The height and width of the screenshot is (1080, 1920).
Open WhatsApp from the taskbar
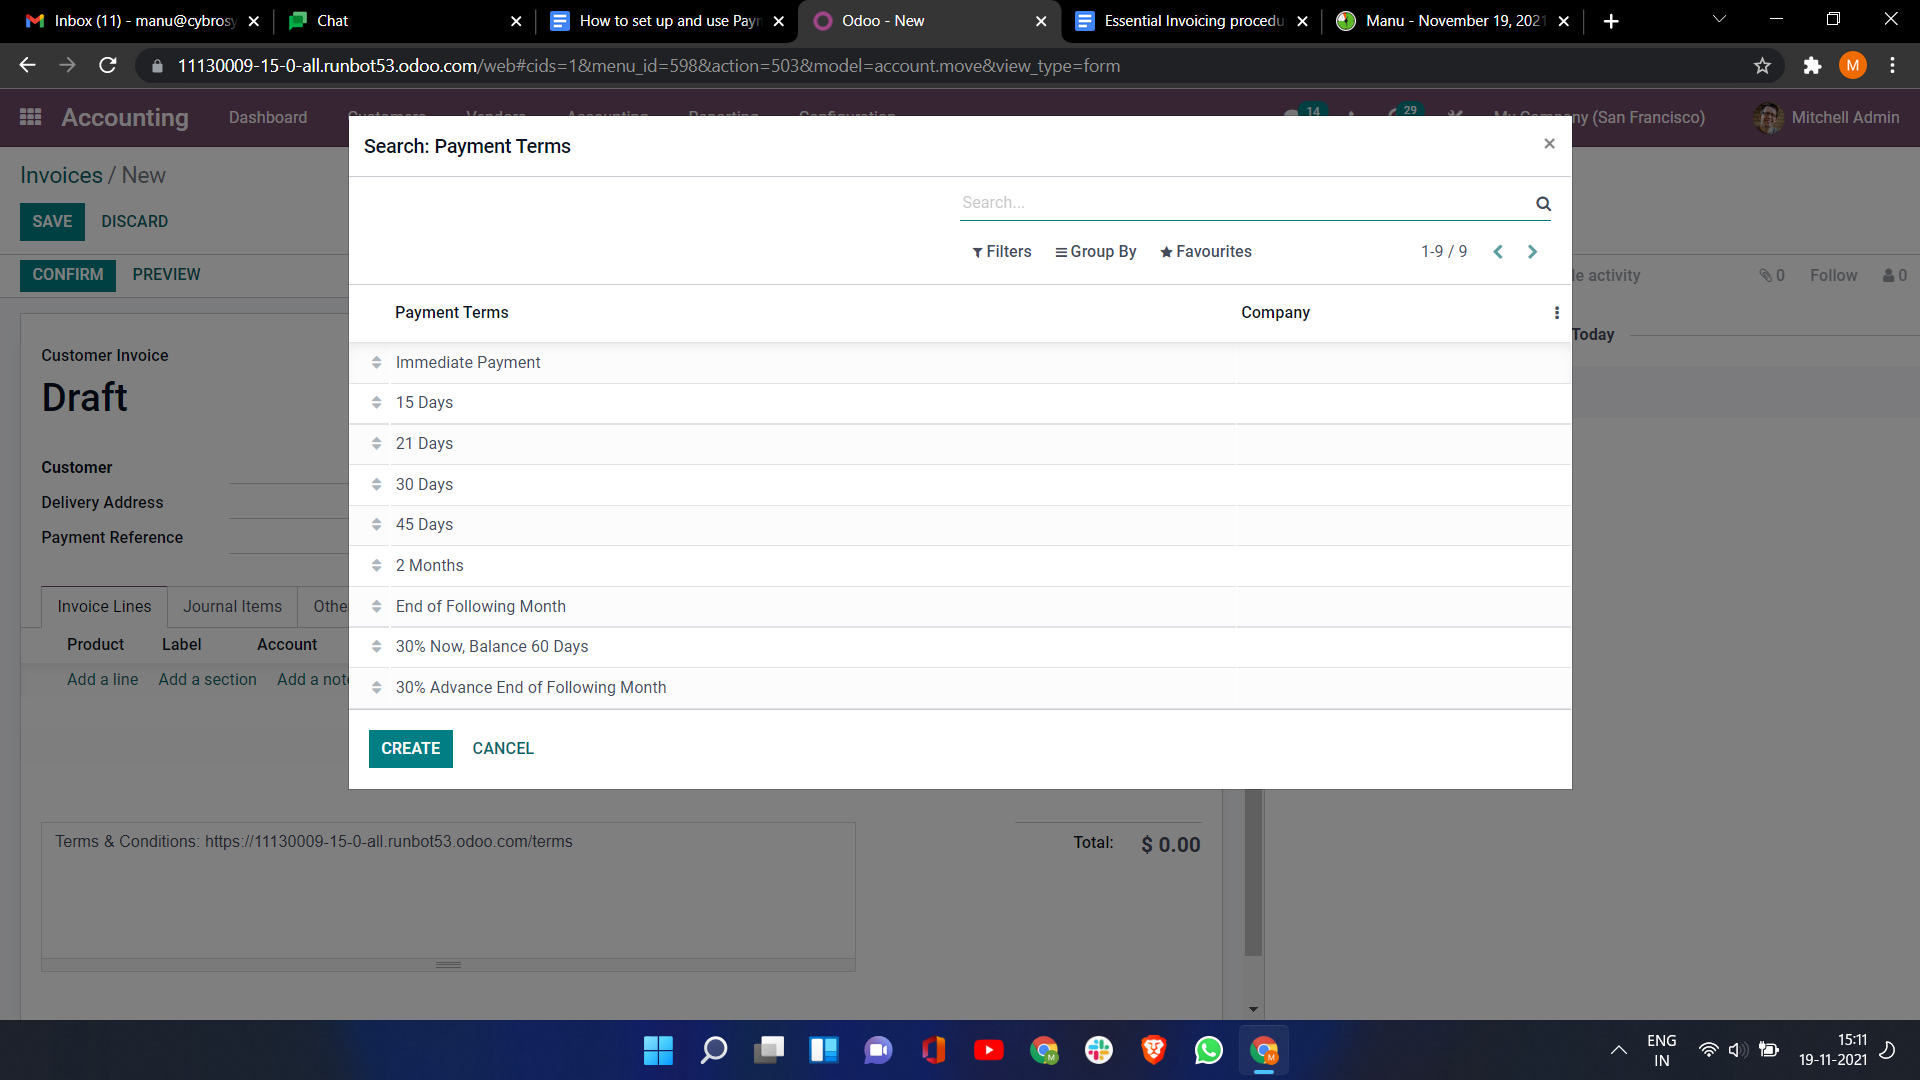[1208, 1050]
